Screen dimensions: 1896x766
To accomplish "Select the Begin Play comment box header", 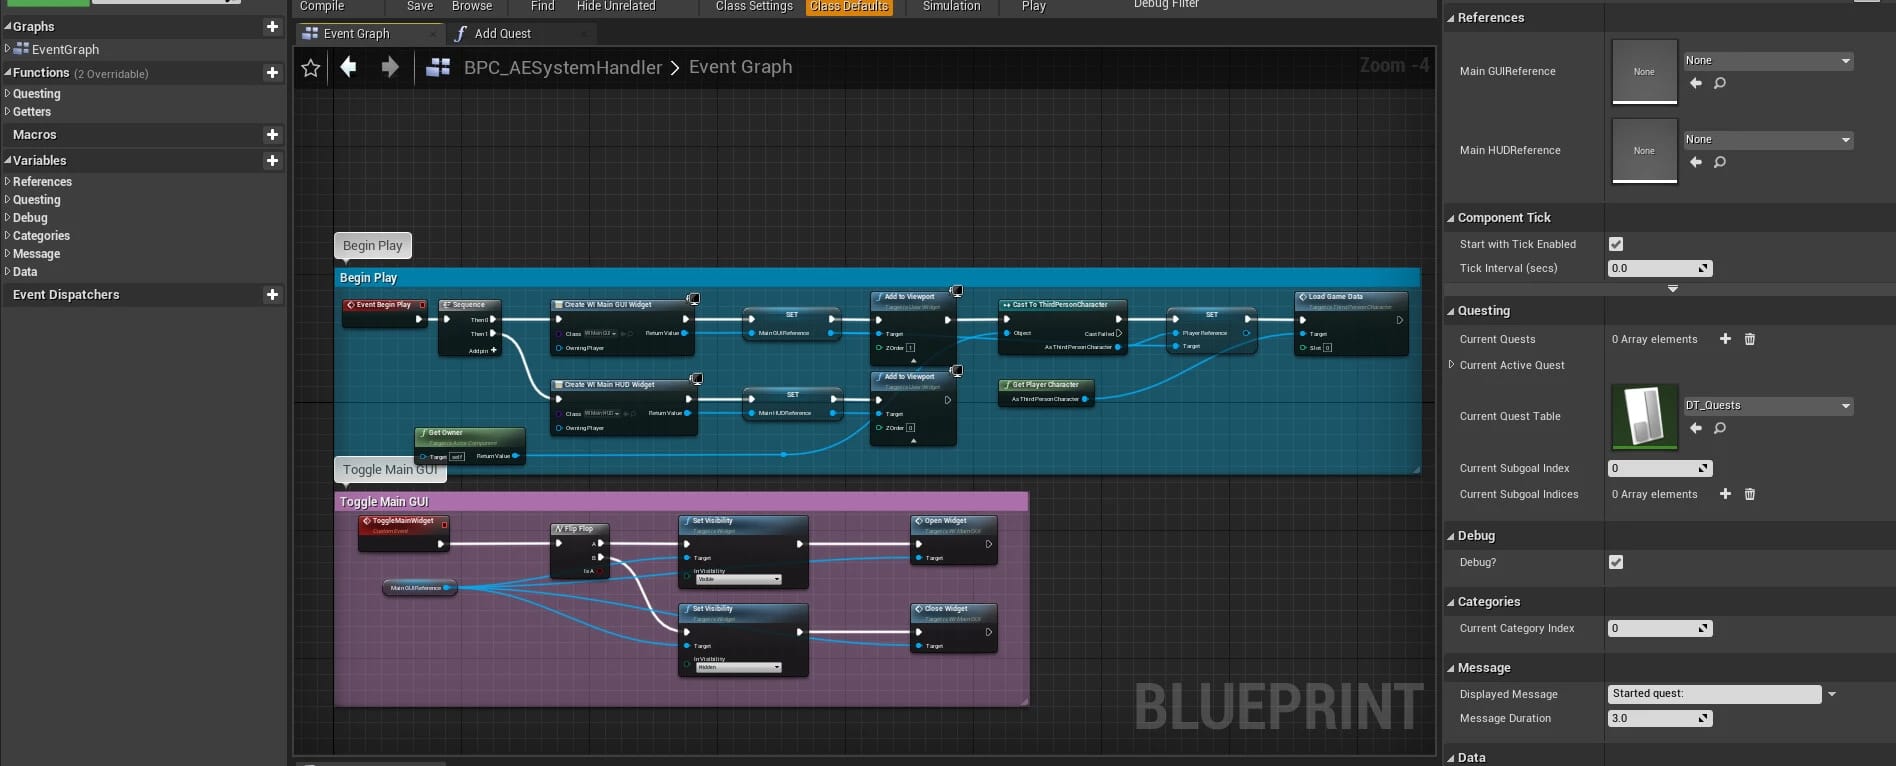I will point(877,278).
